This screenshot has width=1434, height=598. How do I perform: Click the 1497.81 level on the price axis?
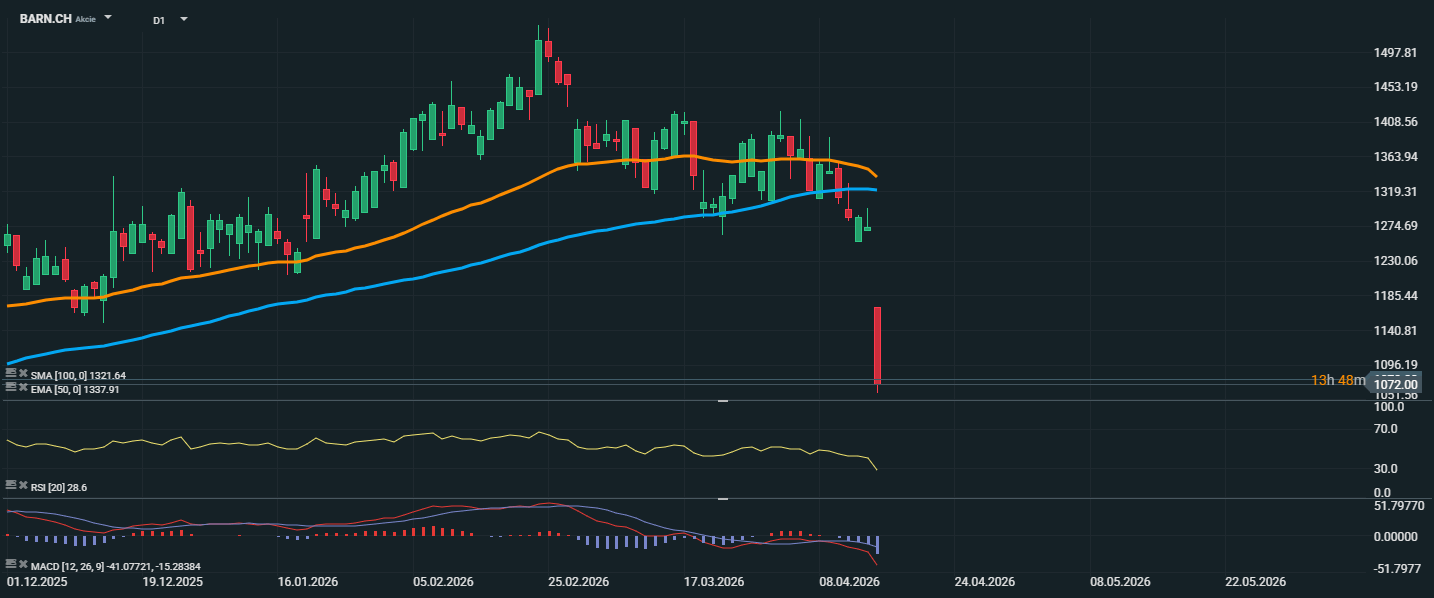(x=1396, y=53)
